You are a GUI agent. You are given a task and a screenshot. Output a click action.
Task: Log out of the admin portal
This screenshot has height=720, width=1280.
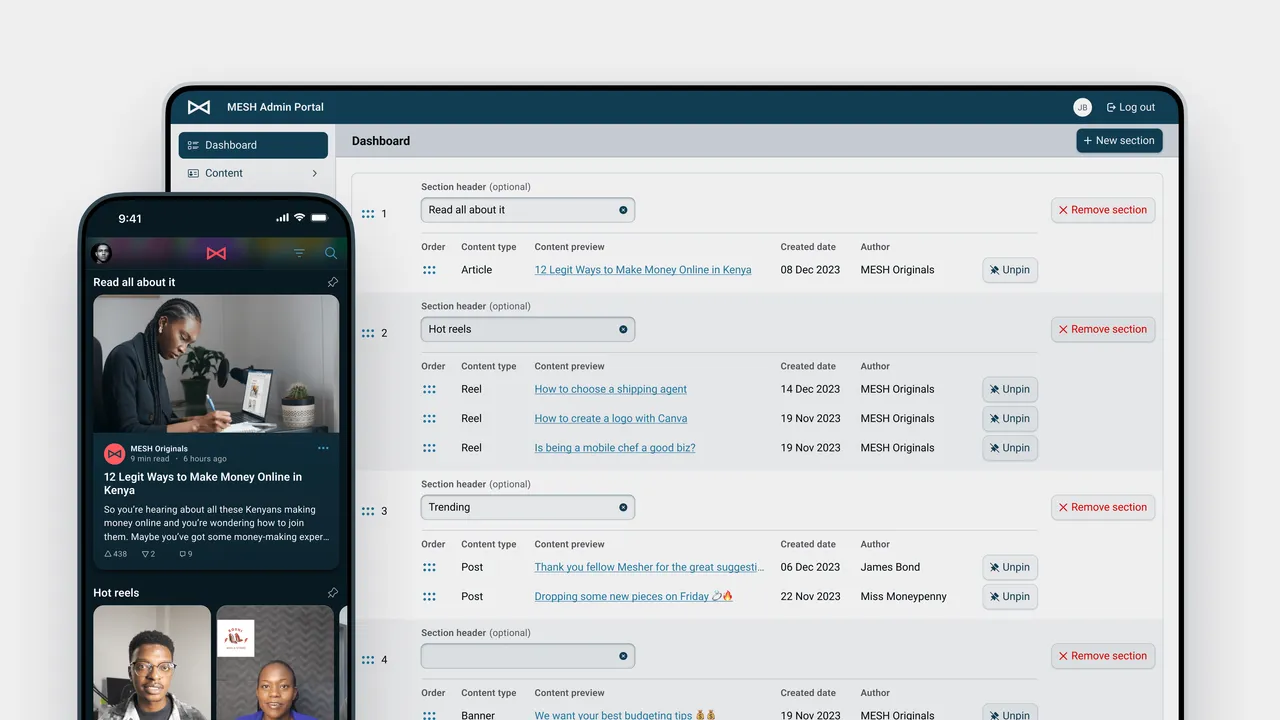coord(1131,107)
